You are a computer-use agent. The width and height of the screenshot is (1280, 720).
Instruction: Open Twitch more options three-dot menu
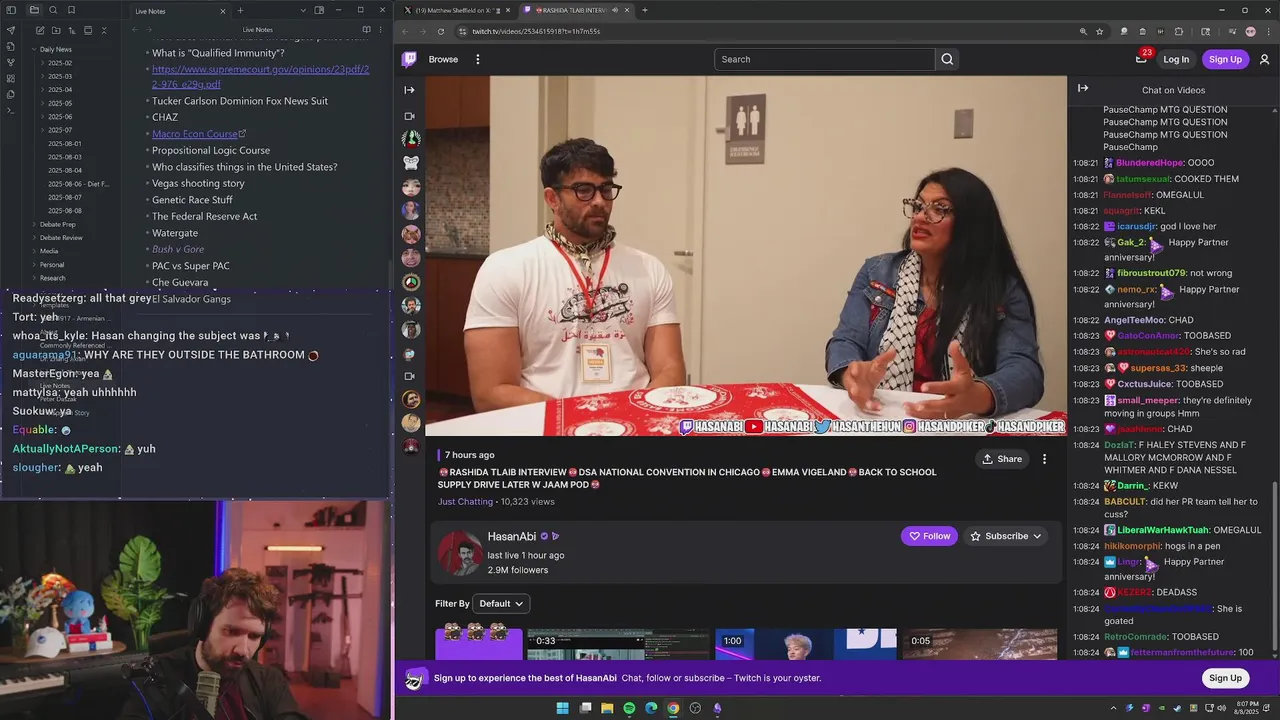click(477, 59)
